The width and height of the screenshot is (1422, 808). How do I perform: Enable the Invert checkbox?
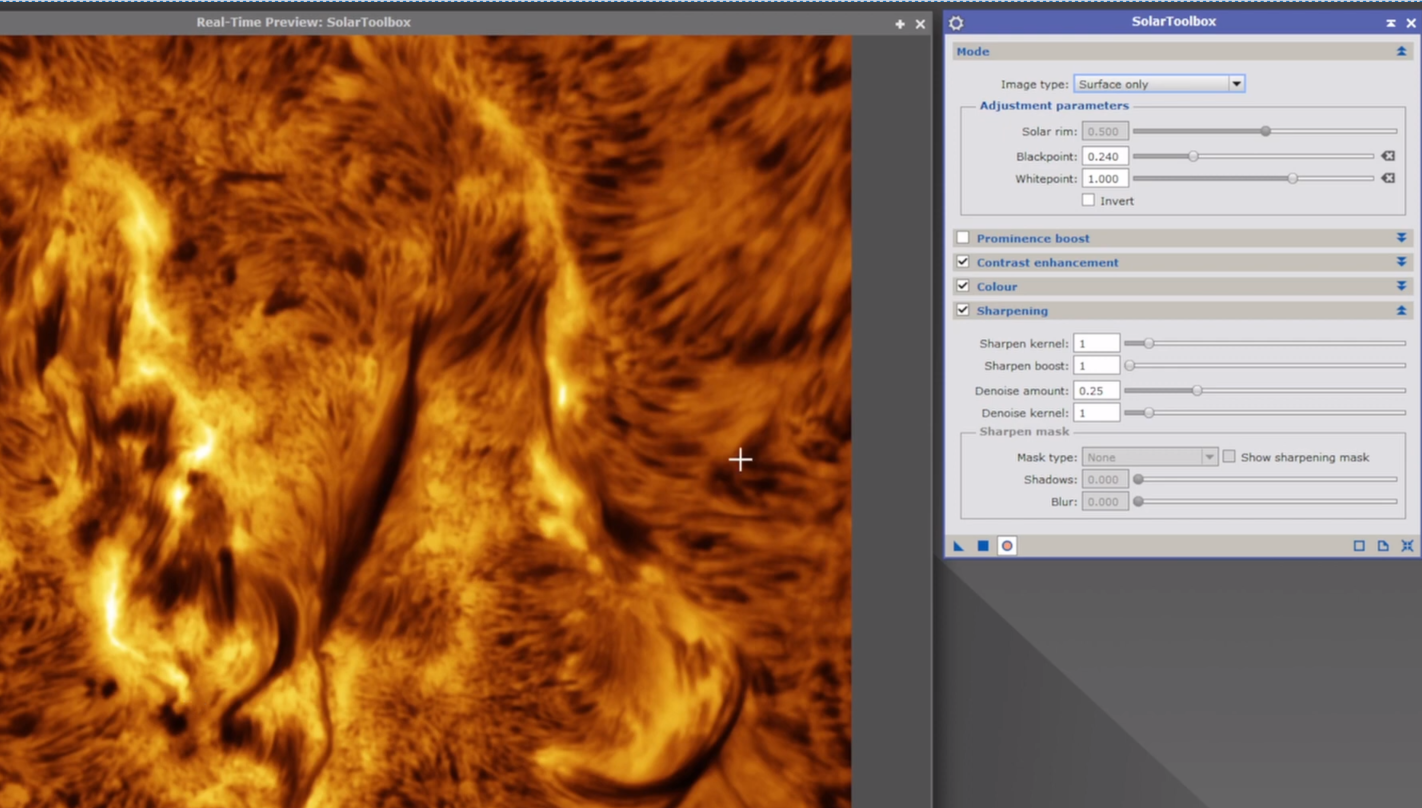click(1088, 200)
